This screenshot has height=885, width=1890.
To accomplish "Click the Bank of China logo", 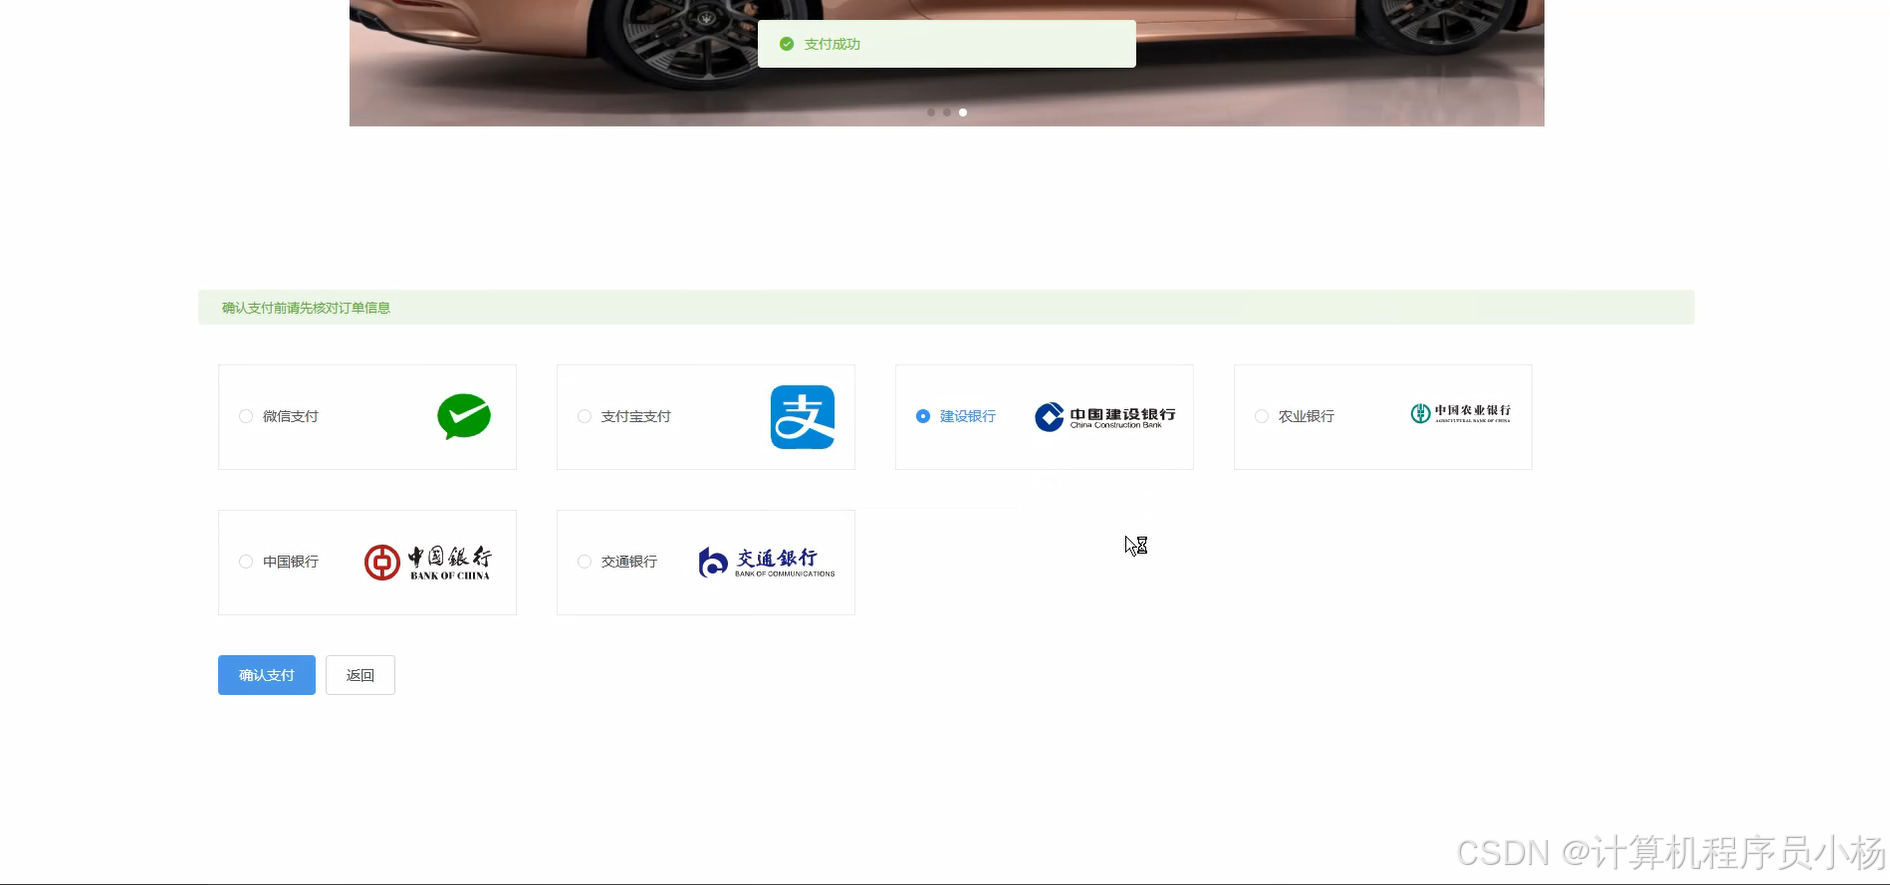I will (428, 562).
